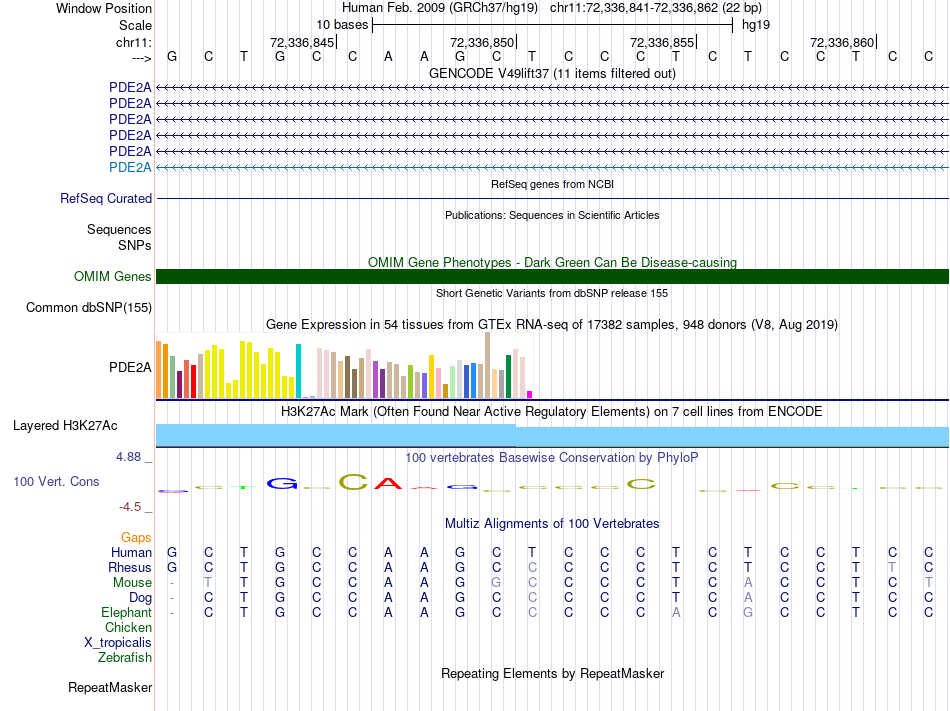Click the tallest tan bar in GTEx chart
Image resolution: width=950 pixels, height=711 pixels.
pos(487,364)
